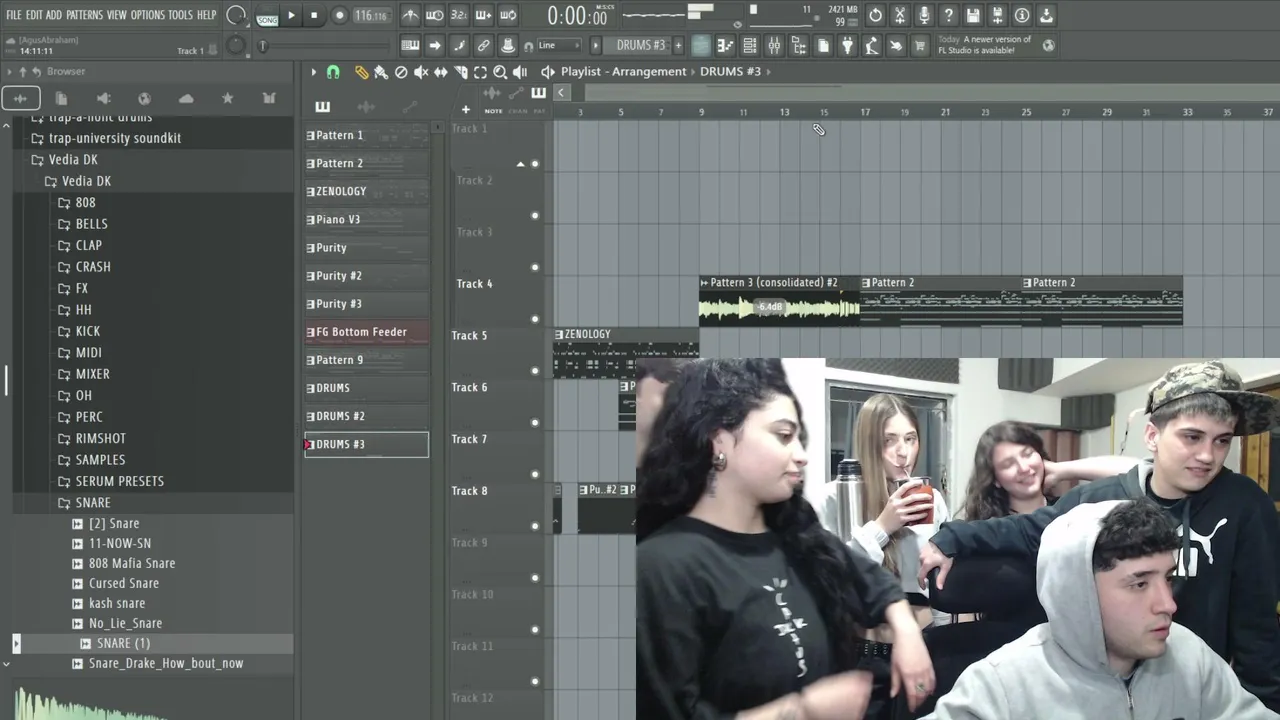Select the Select tool in playlist
The height and width of the screenshot is (720, 1280).
480,72
